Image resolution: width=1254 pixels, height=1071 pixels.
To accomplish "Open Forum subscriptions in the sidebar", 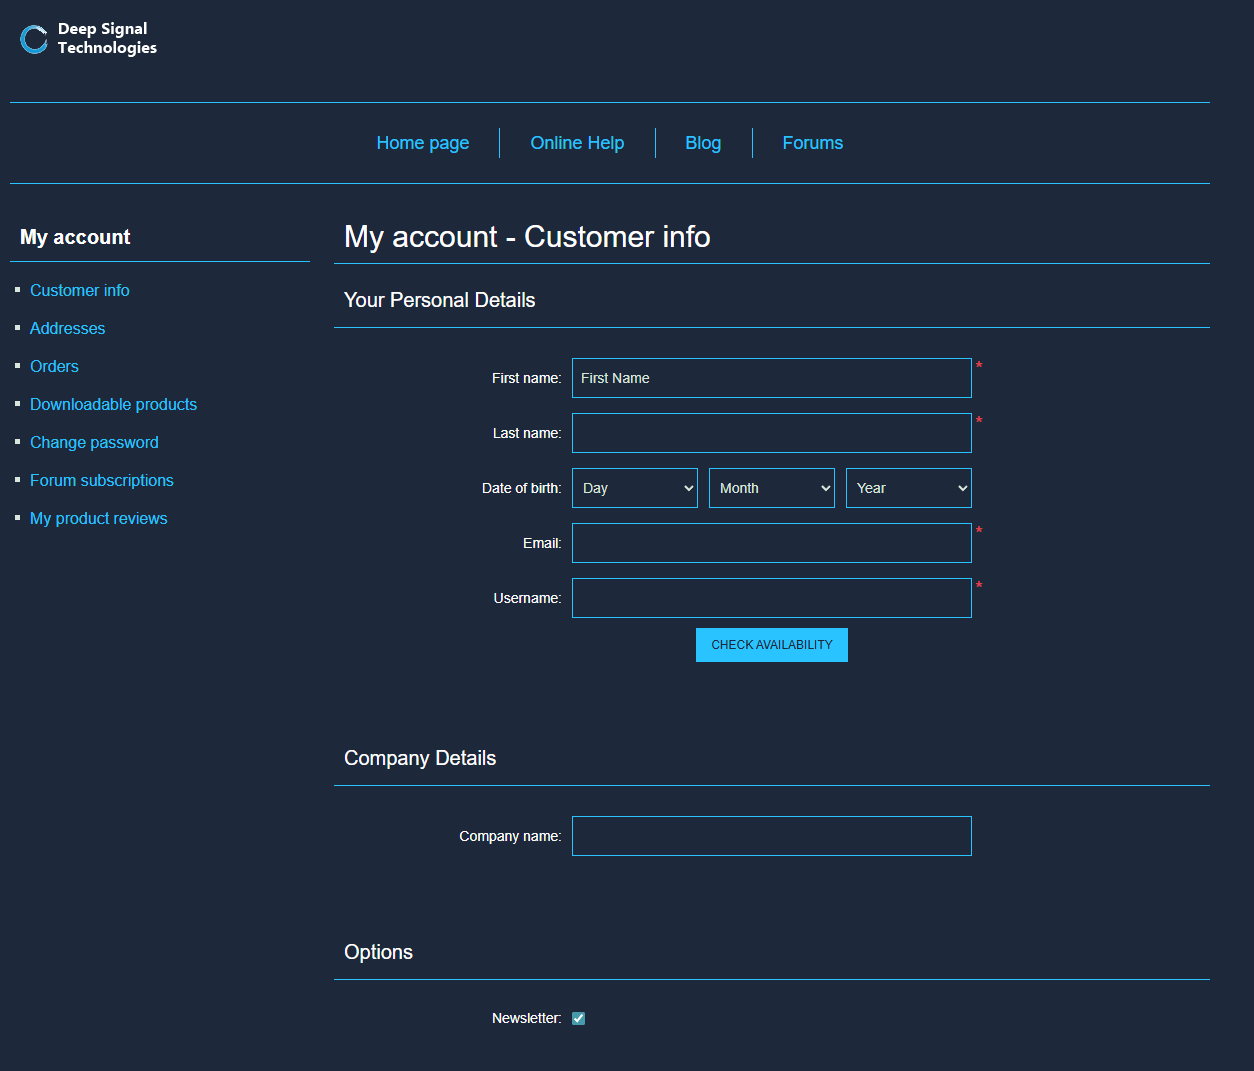I will click(102, 480).
